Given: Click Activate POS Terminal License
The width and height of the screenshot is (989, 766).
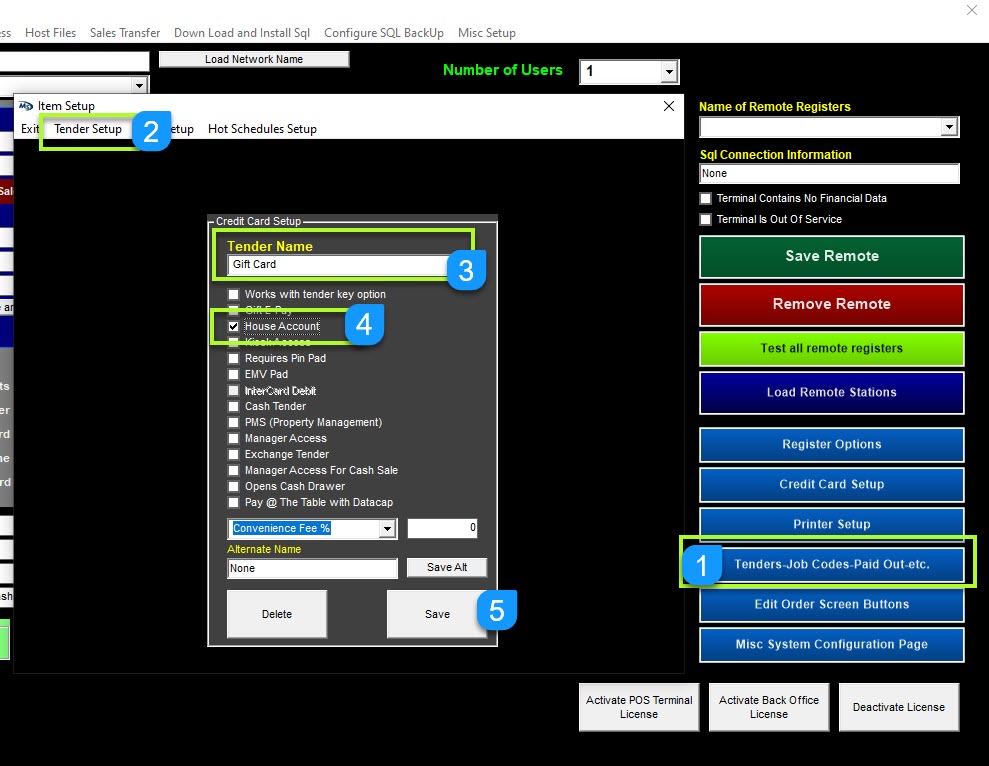Looking at the screenshot, I should coord(638,707).
